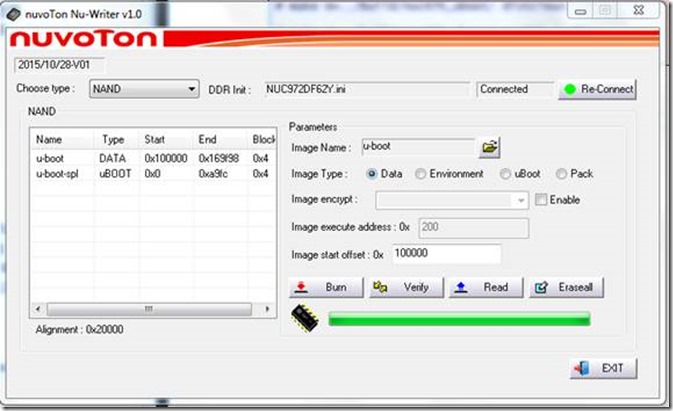The image size is (673, 411).
Task: Click the 2015/10/28-V01 version label
Action: (x=59, y=65)
